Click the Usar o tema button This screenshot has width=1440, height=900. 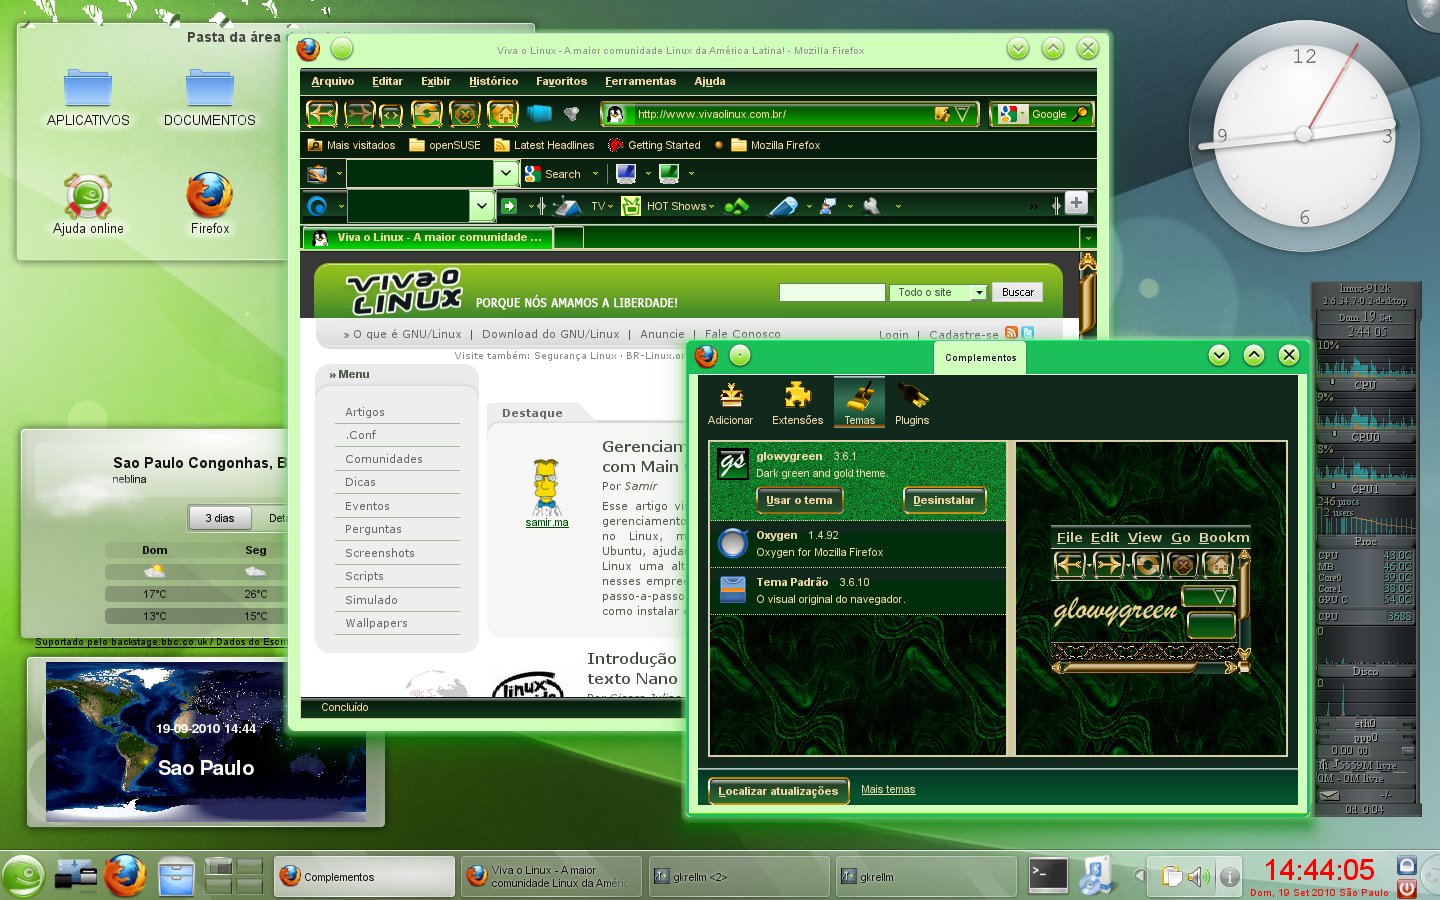pos(799,500)
